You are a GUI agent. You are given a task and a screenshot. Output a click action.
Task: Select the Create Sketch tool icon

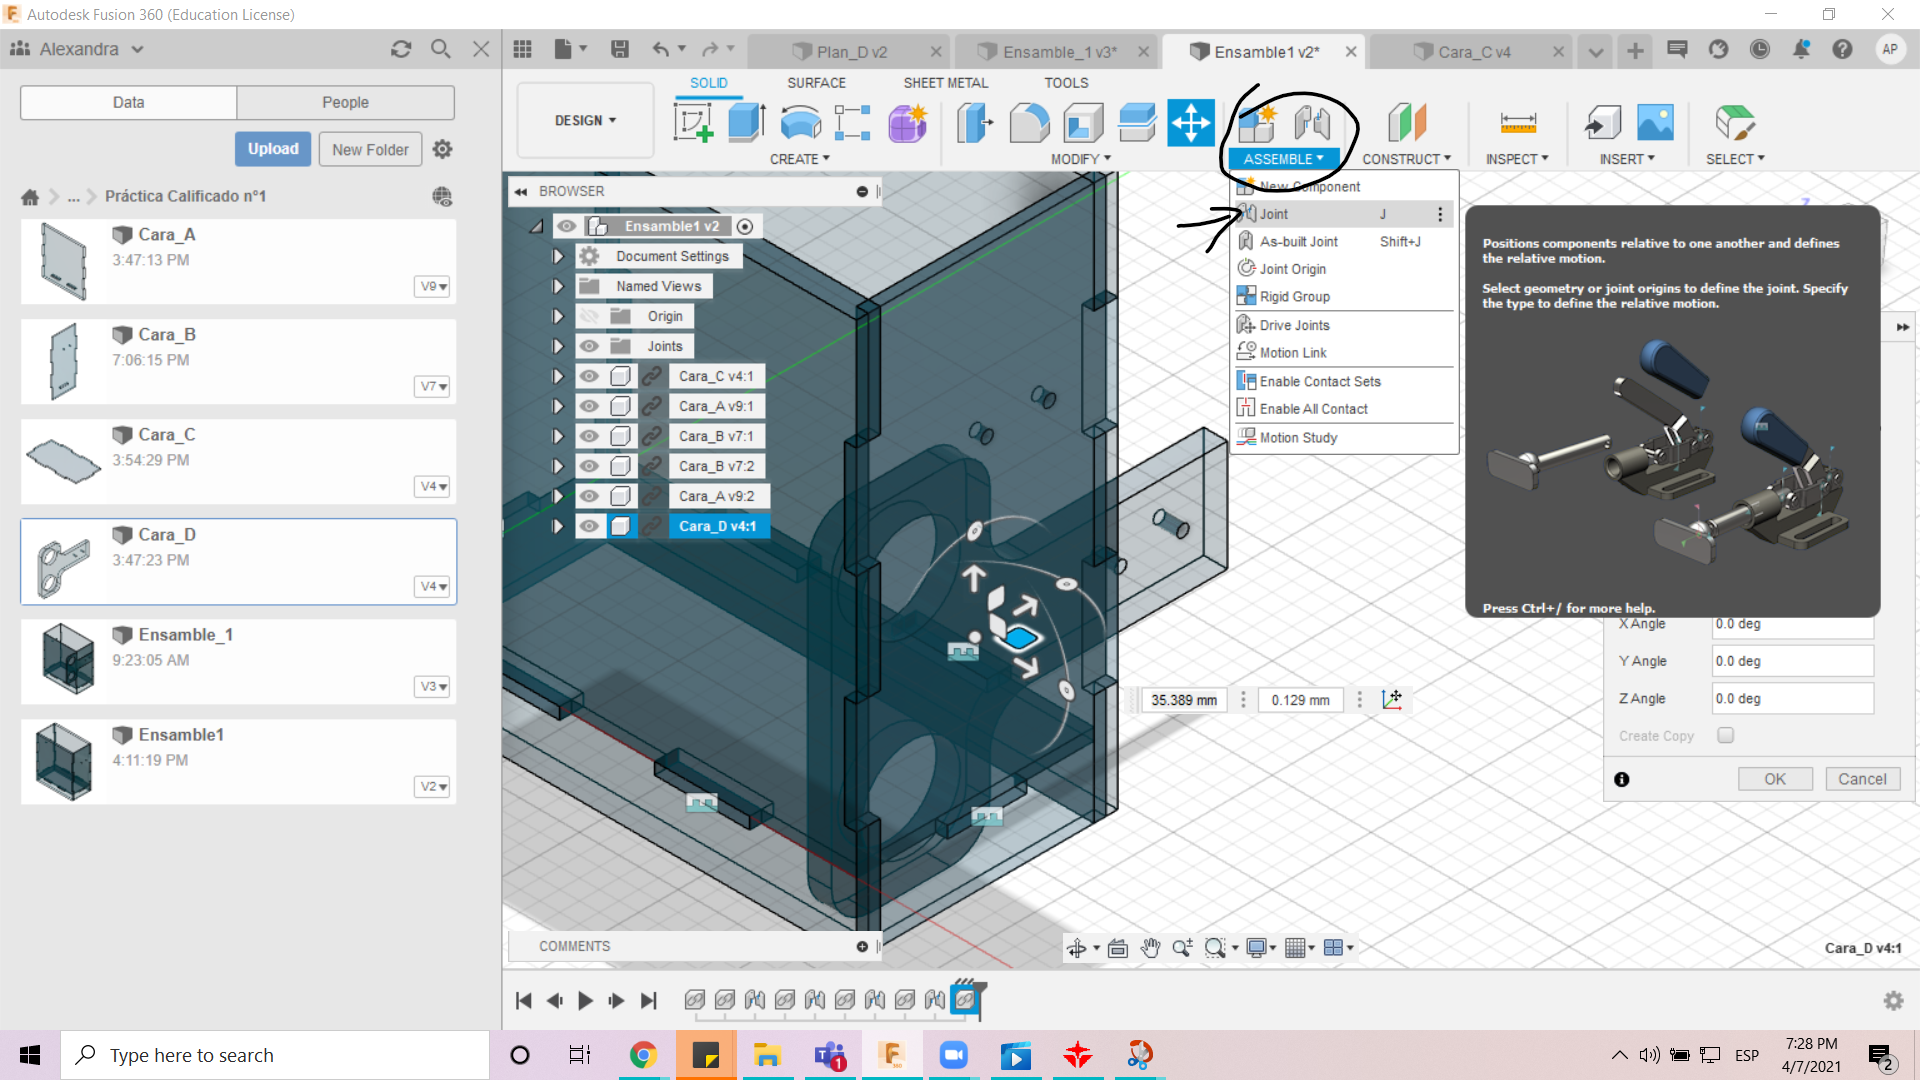pos(693,123)
